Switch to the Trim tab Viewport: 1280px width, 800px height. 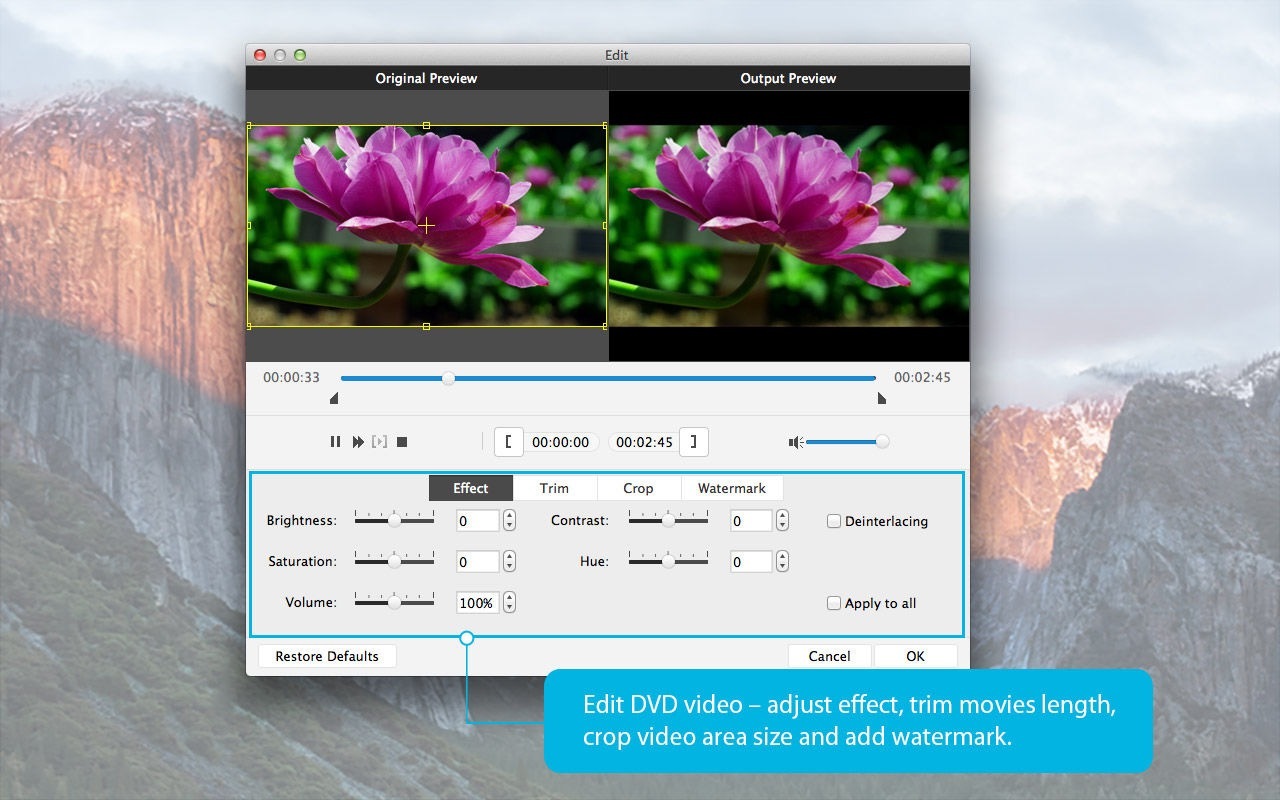(x=554, y=488)
